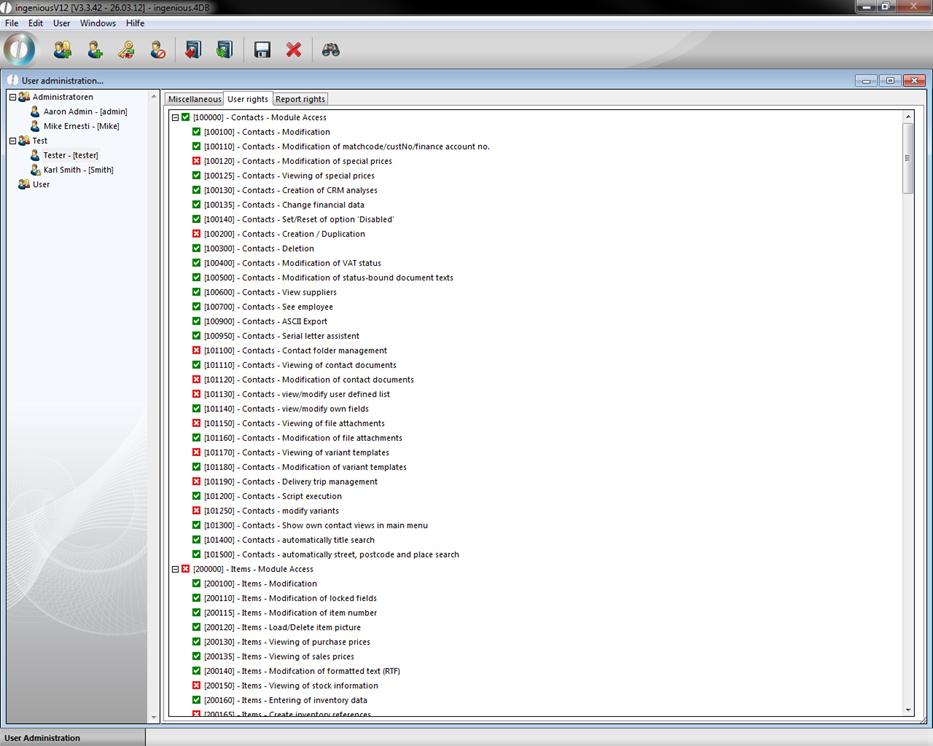This screenshot has width=933, height=746.
Task: Click the book with red arrow icon
Action: click(x=193, y=49)
